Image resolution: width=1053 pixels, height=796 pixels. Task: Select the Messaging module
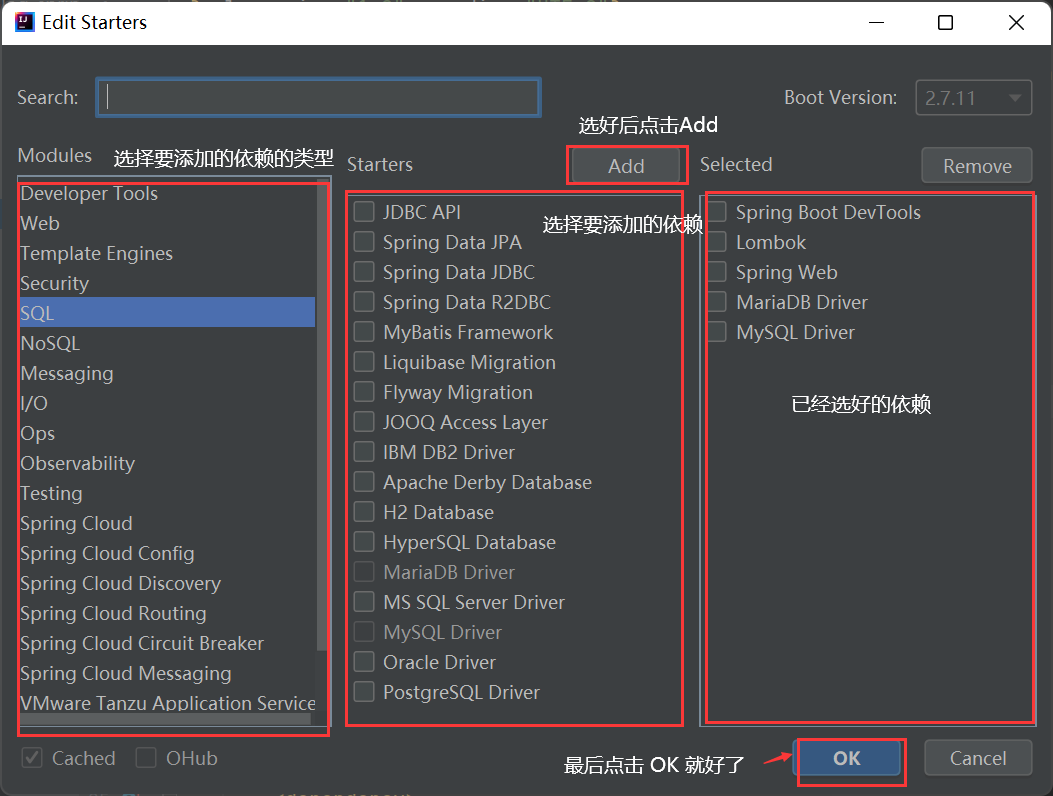coord(167,373)
